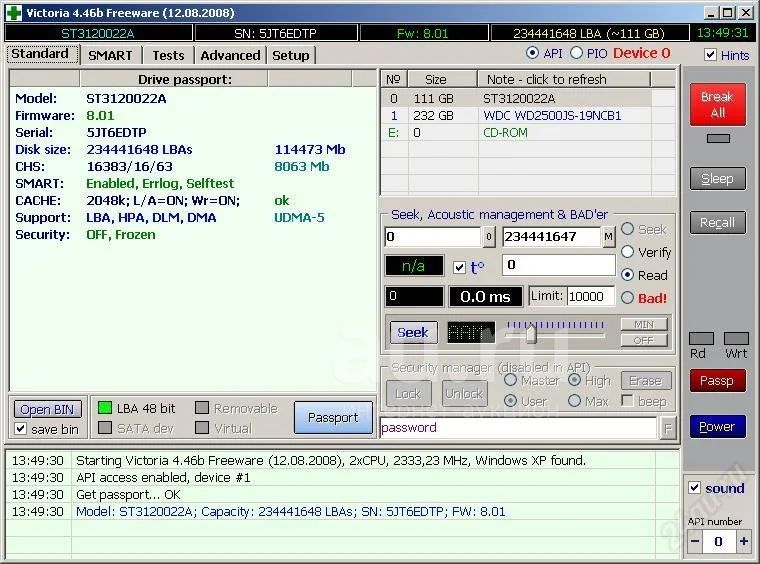Select the API access radio button

point(532,53)
